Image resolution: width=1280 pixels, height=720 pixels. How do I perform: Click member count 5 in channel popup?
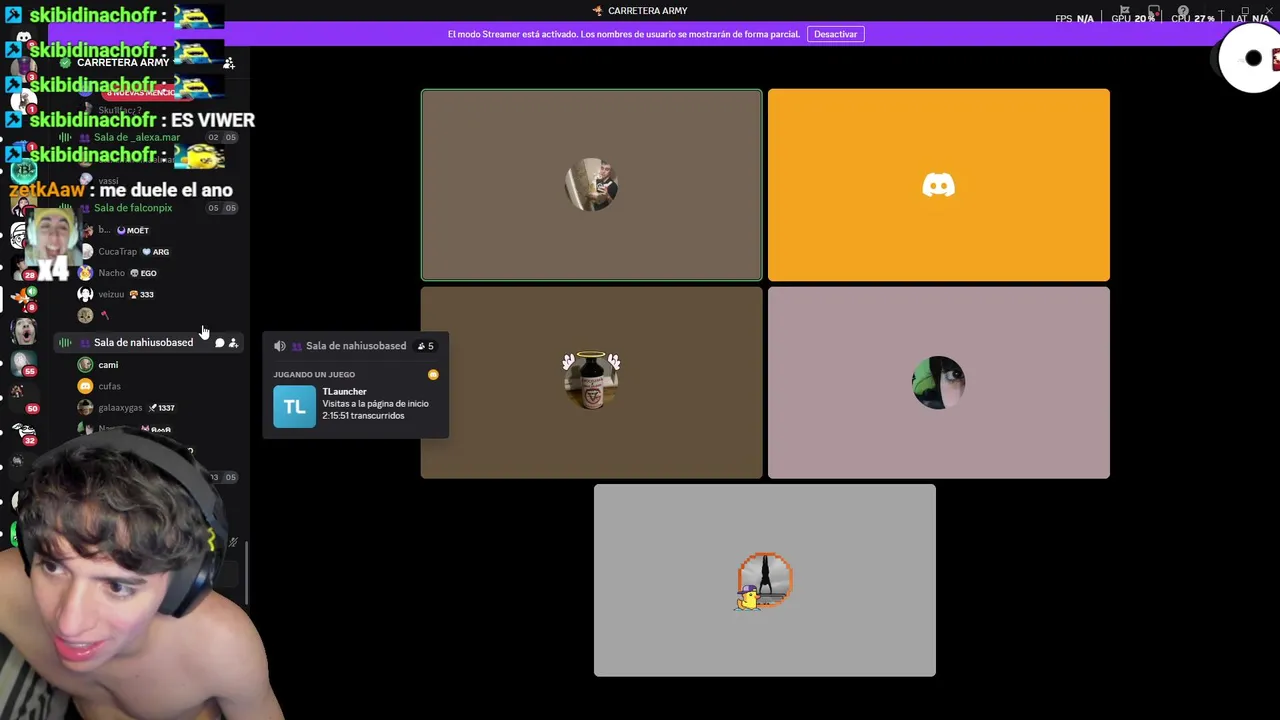425,346
